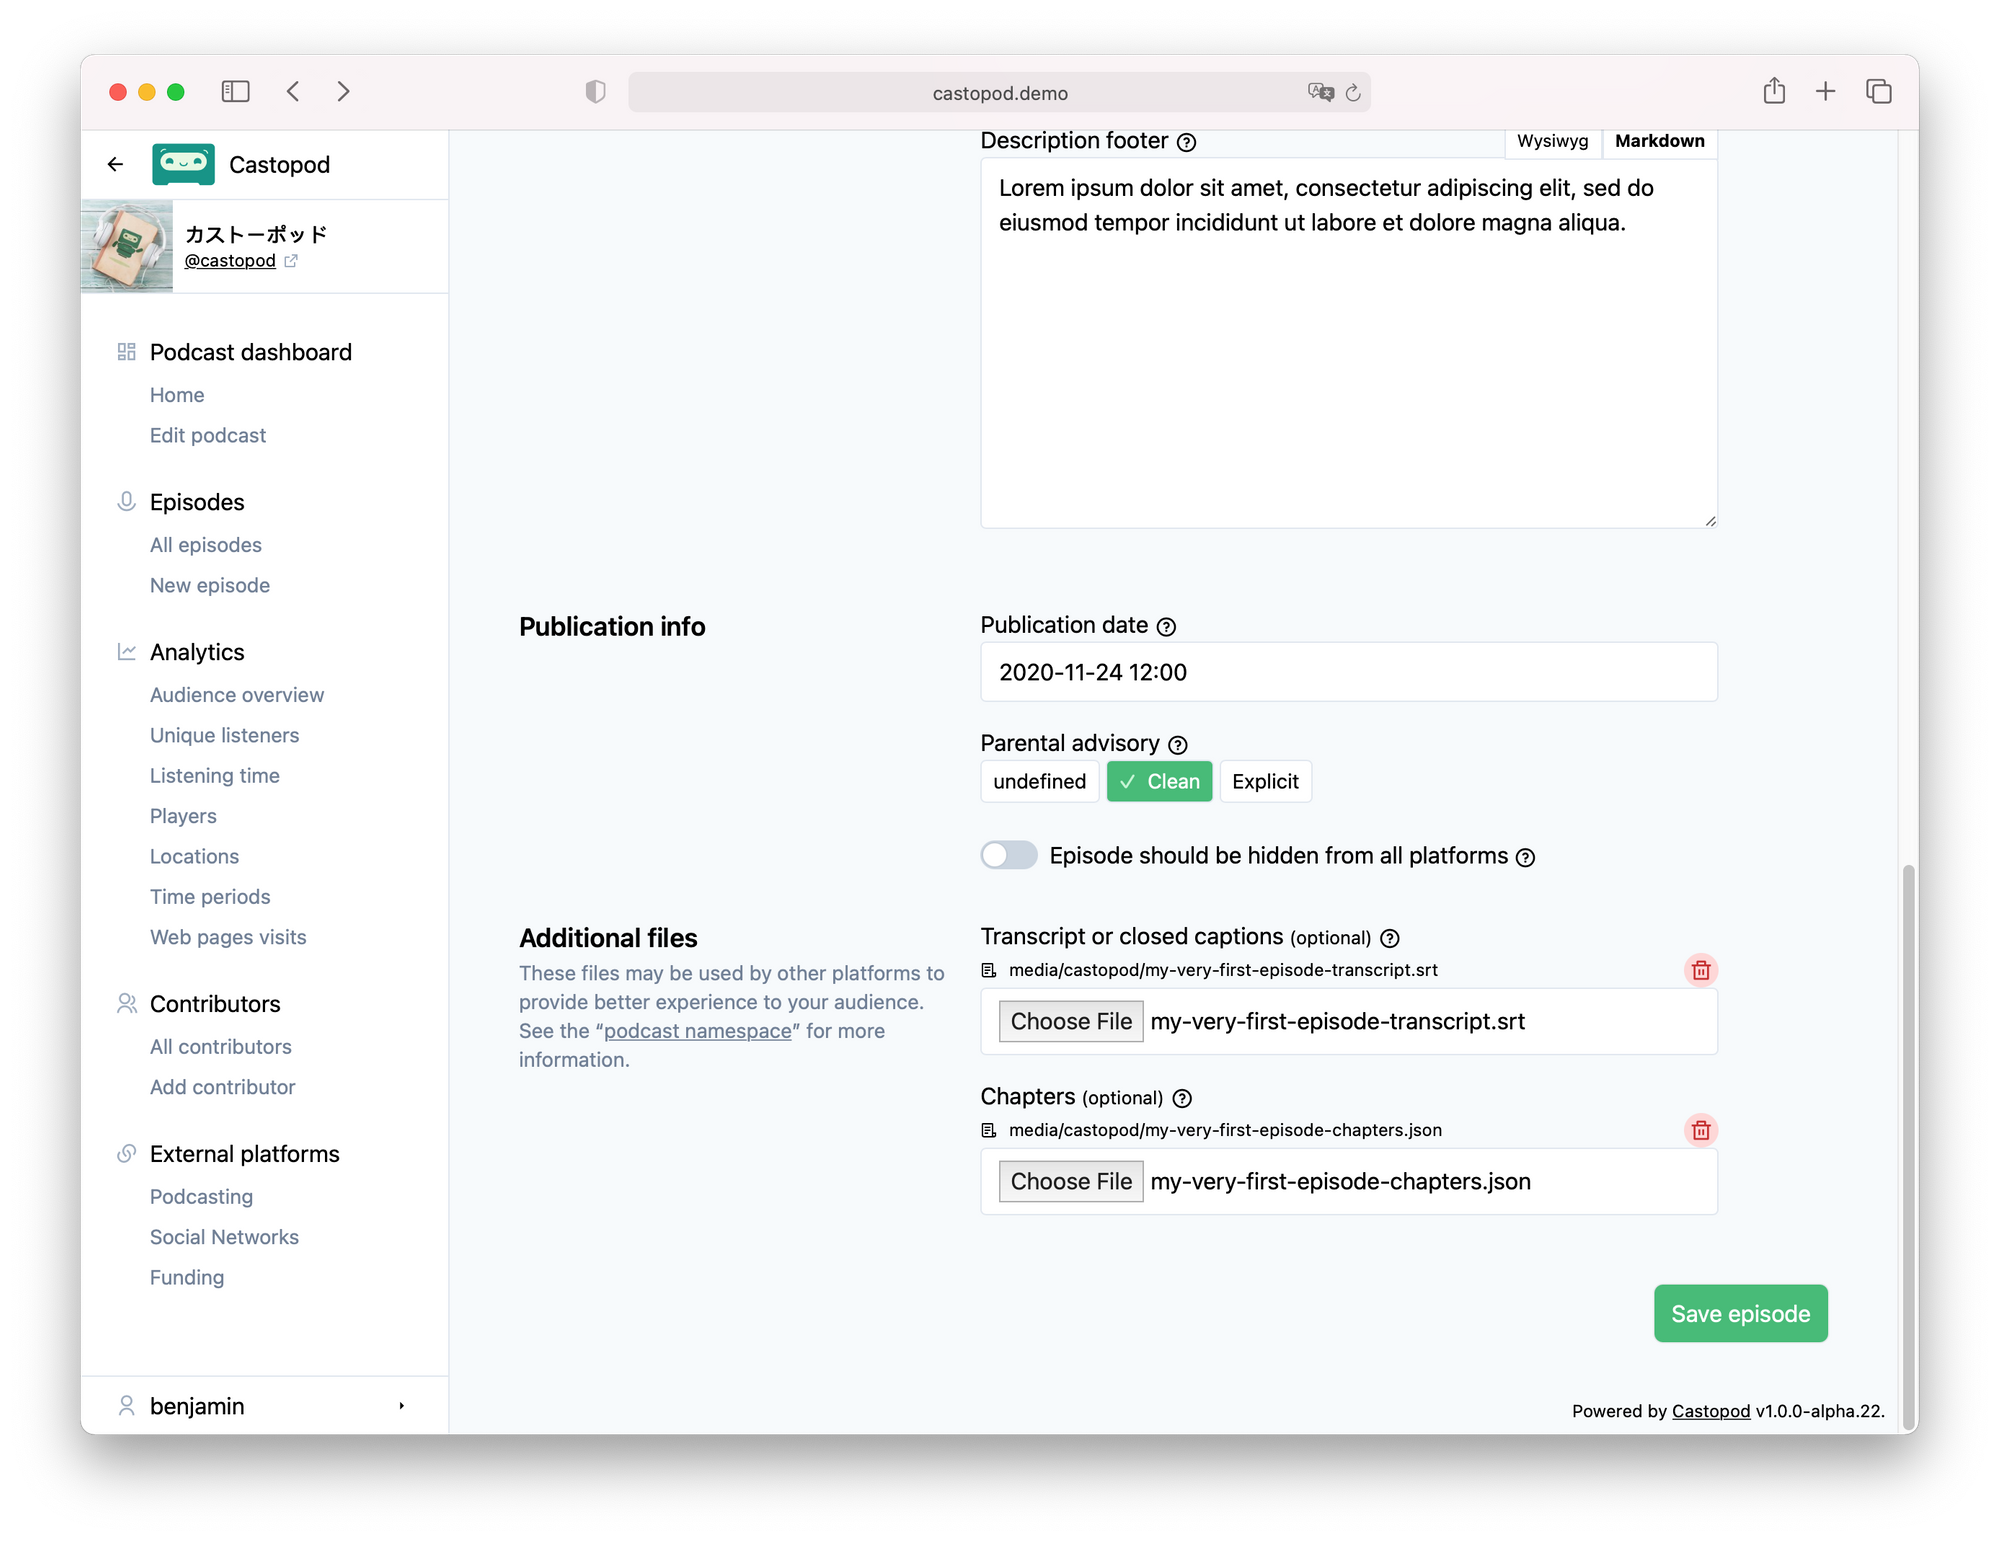Click the sidebar collapse icon next to benjamin
Screen dimensions: 2000x1541
[400, 1403]
